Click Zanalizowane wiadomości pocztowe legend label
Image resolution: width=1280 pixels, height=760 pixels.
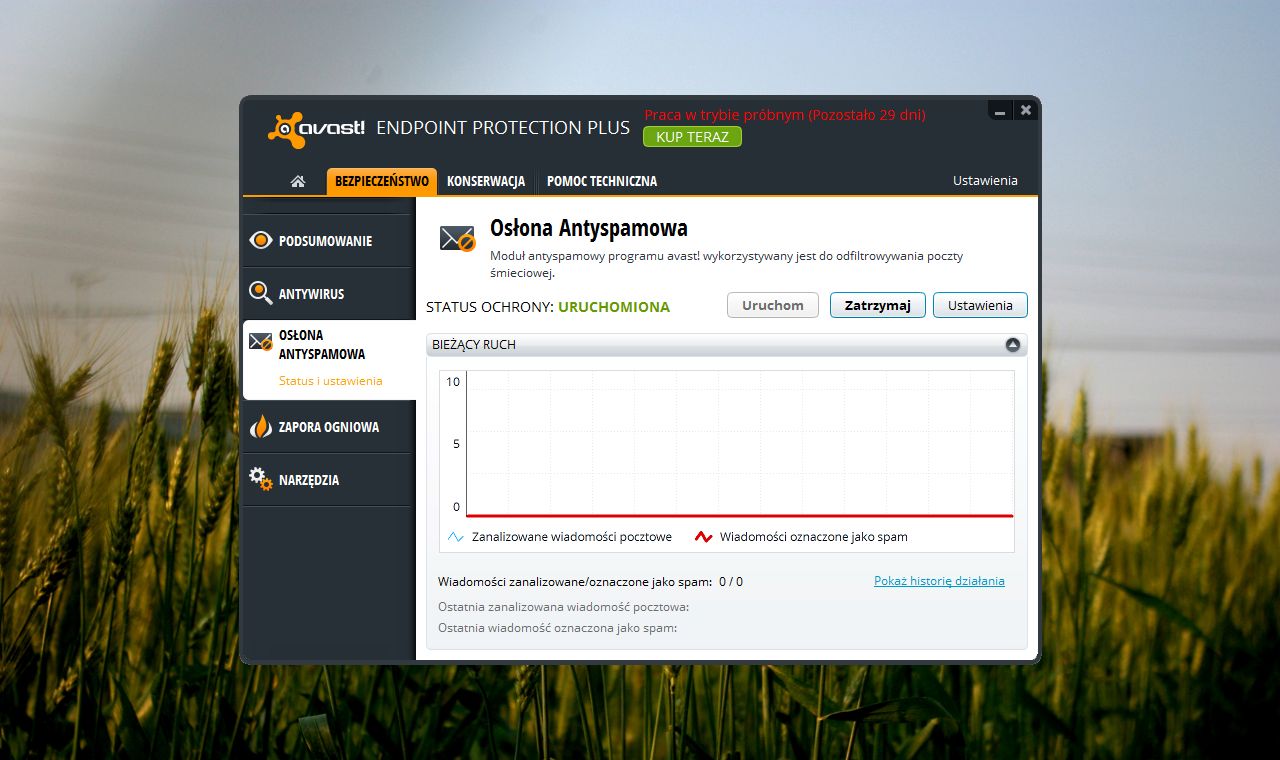[572, 537]
